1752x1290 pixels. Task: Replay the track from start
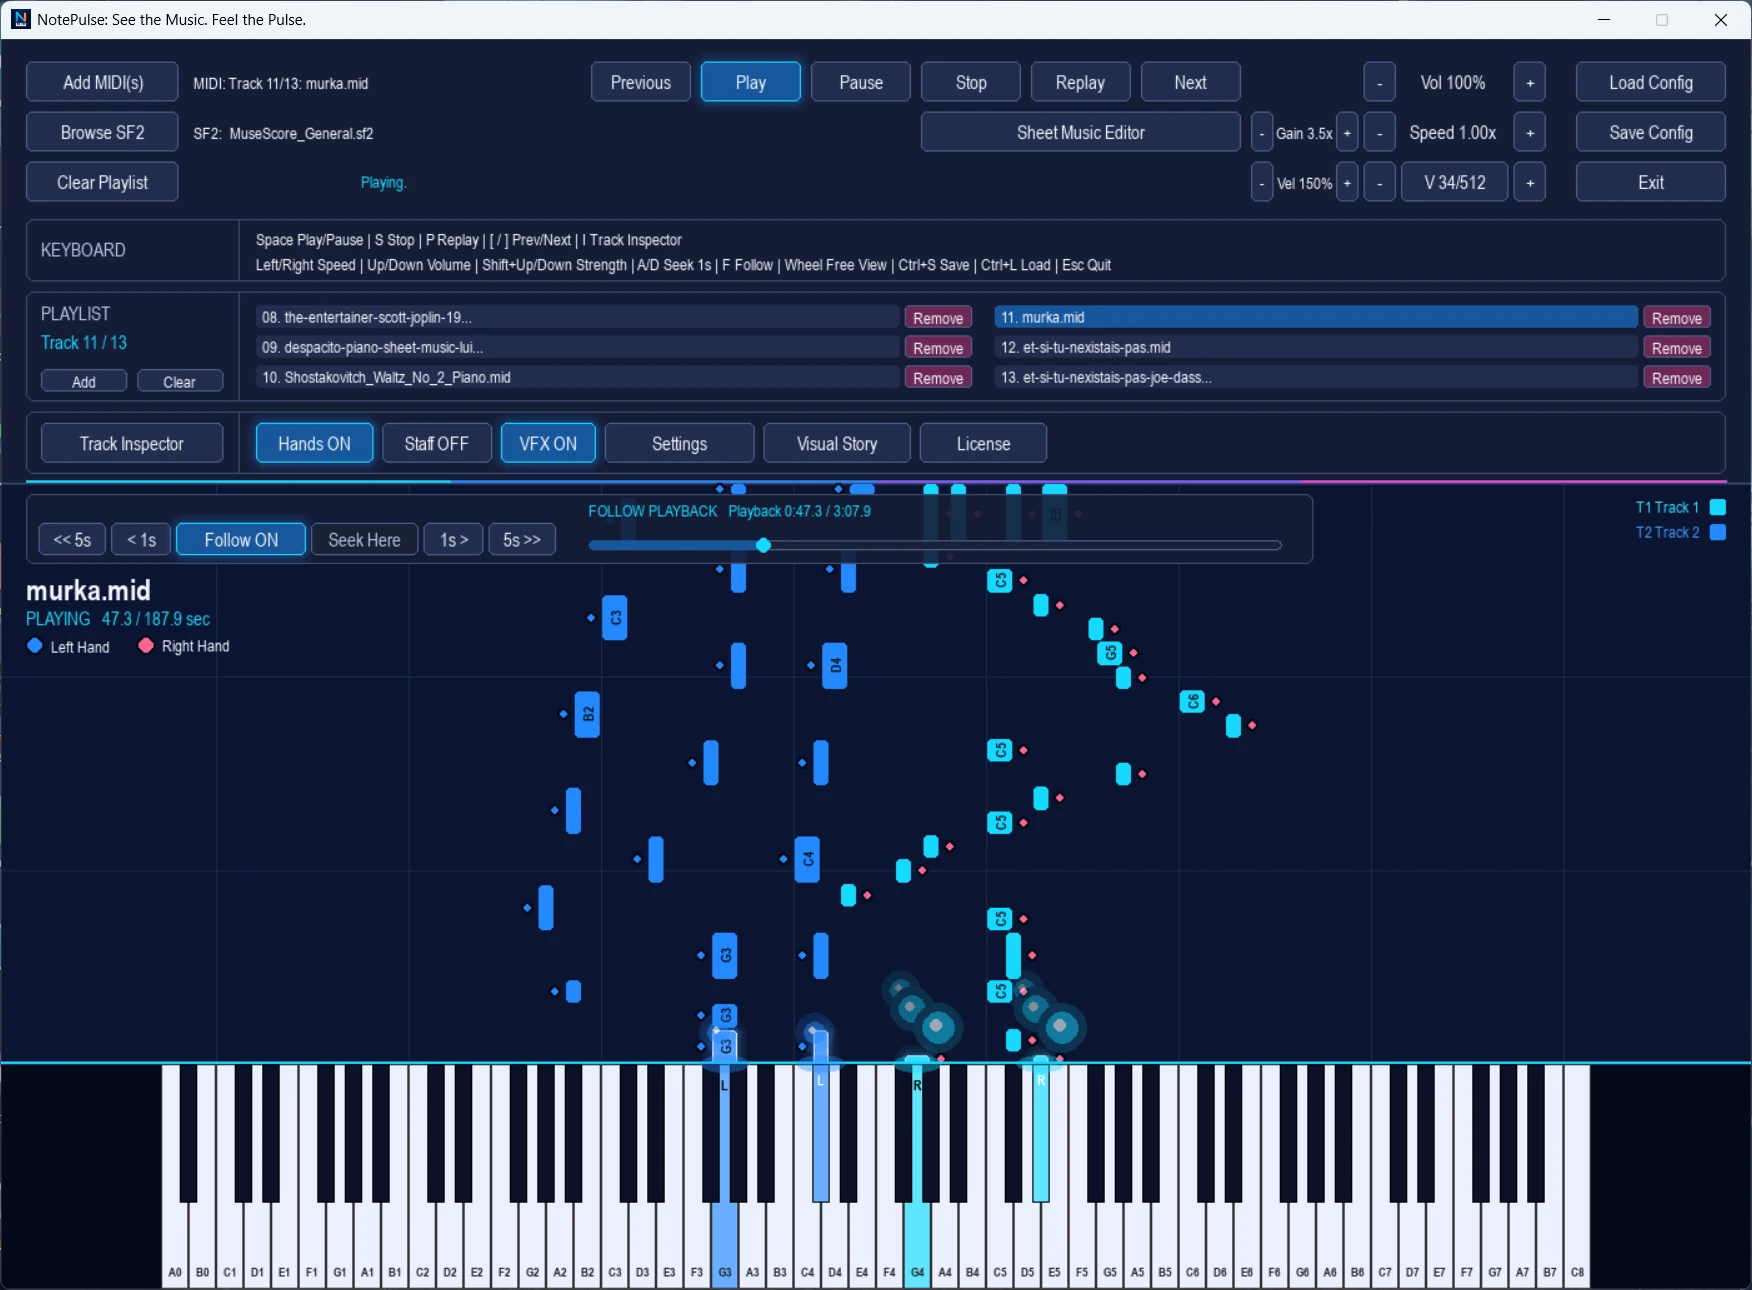(x=1081, y=82)
